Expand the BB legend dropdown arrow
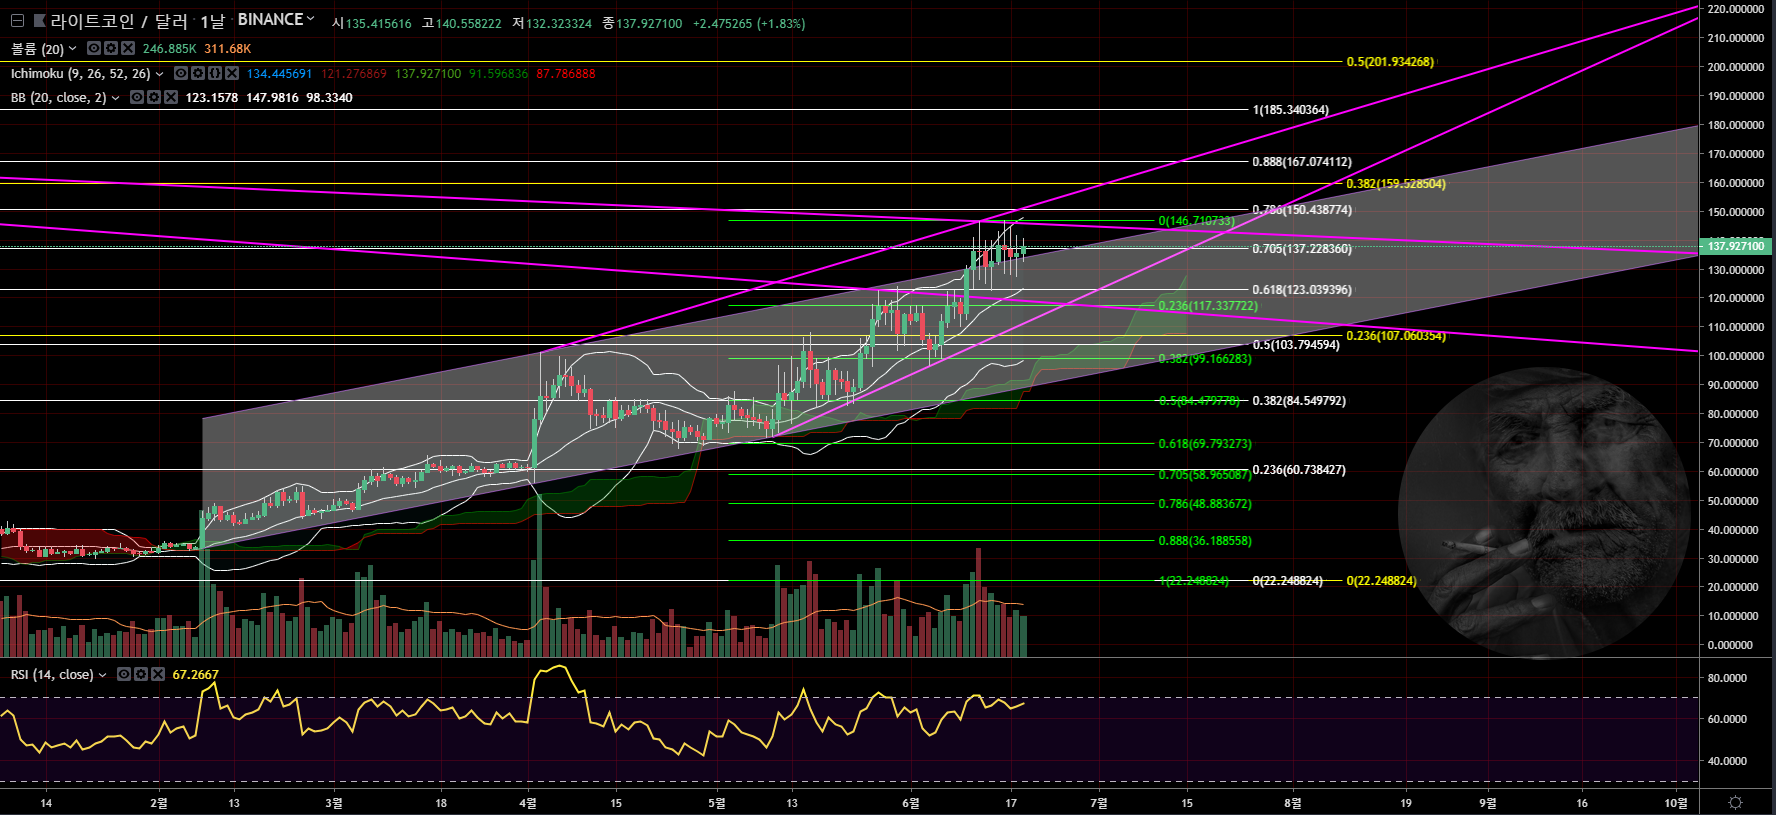The width and height of the screenshot is (1776, 815). pyautogui.click(x=115, y=98)
